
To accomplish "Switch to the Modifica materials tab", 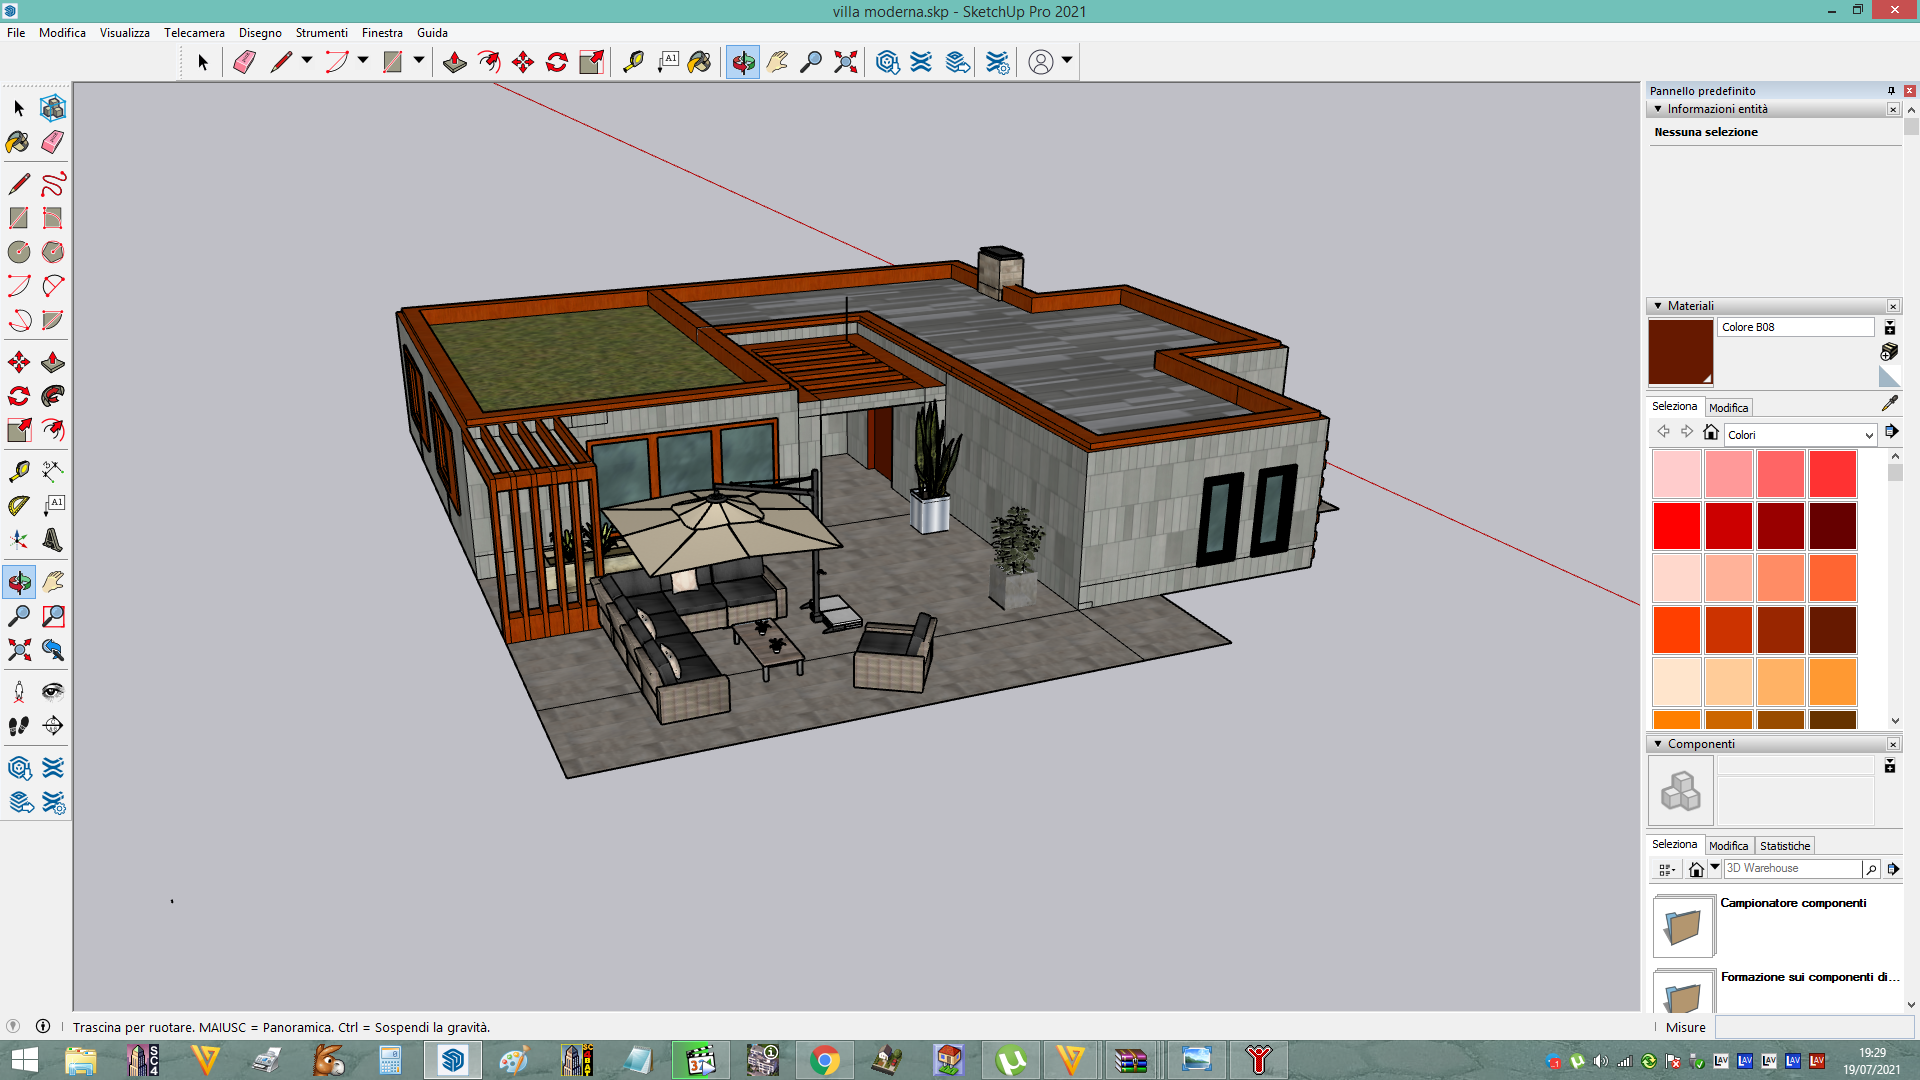I will pyautogui.click(x=1728, y=408).
